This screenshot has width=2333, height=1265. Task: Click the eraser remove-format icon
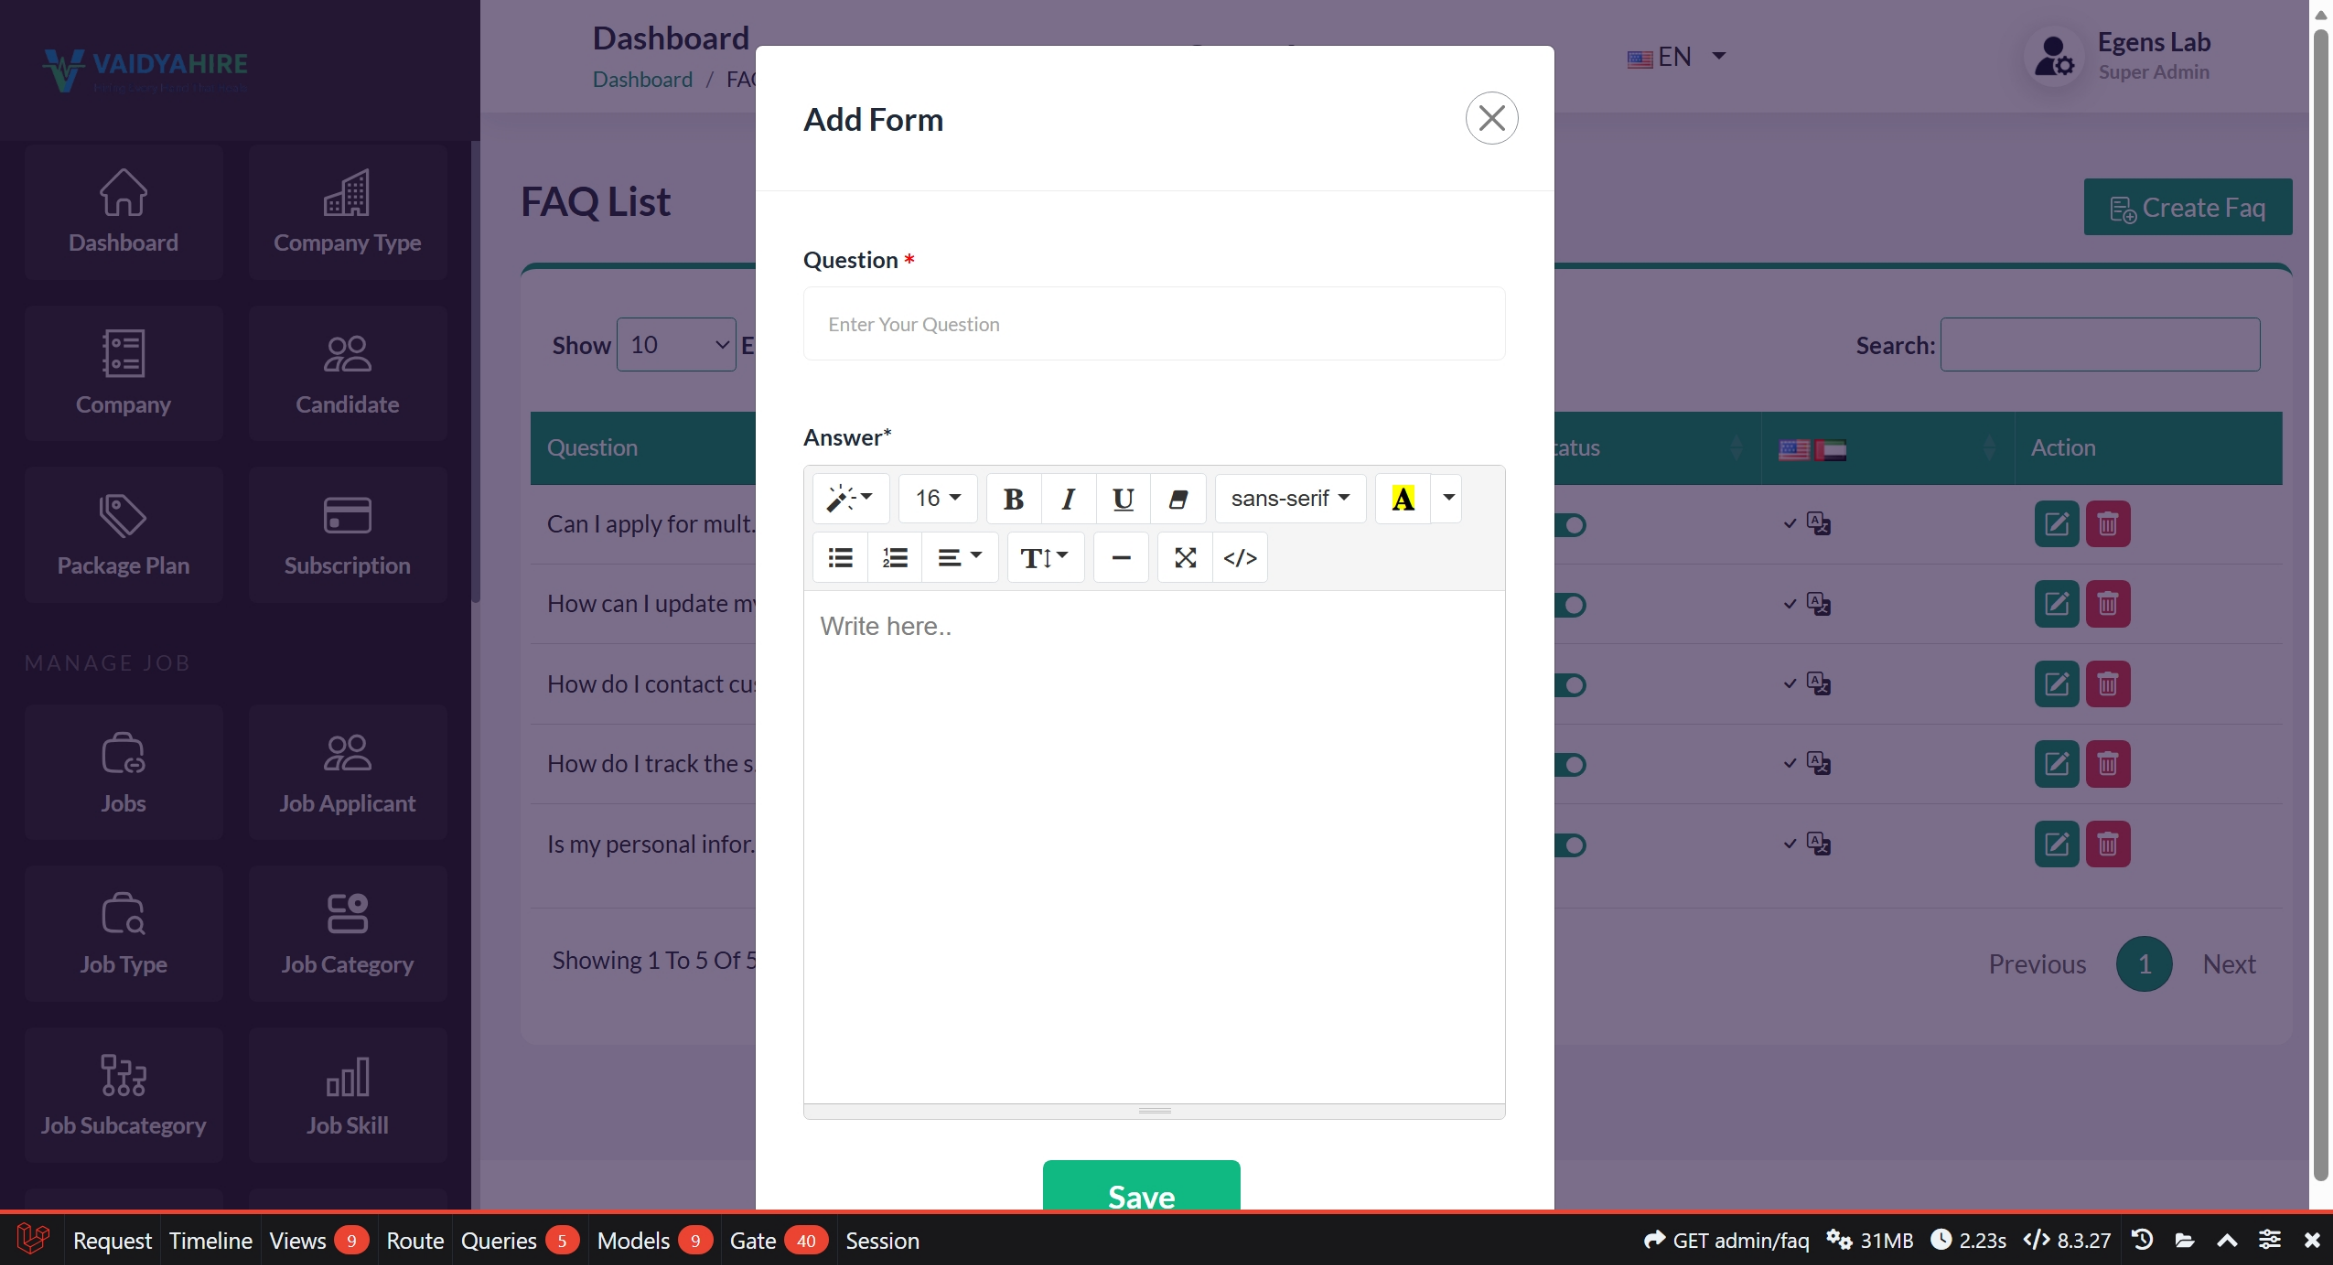[1178, 498]
